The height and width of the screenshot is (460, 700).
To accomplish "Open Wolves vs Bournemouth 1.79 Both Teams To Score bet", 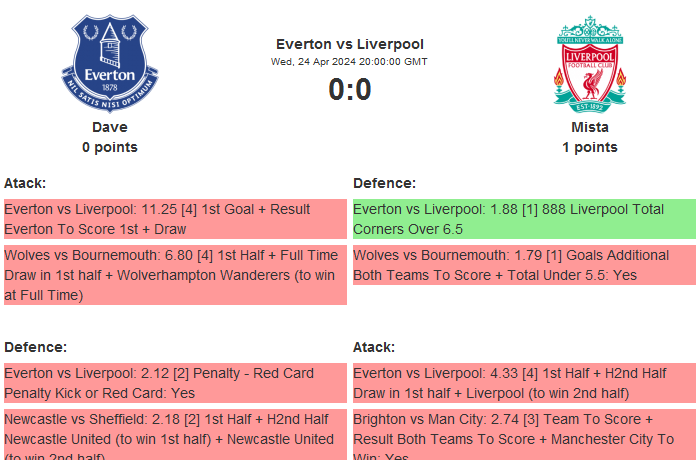I will click(x=523, y=265).
